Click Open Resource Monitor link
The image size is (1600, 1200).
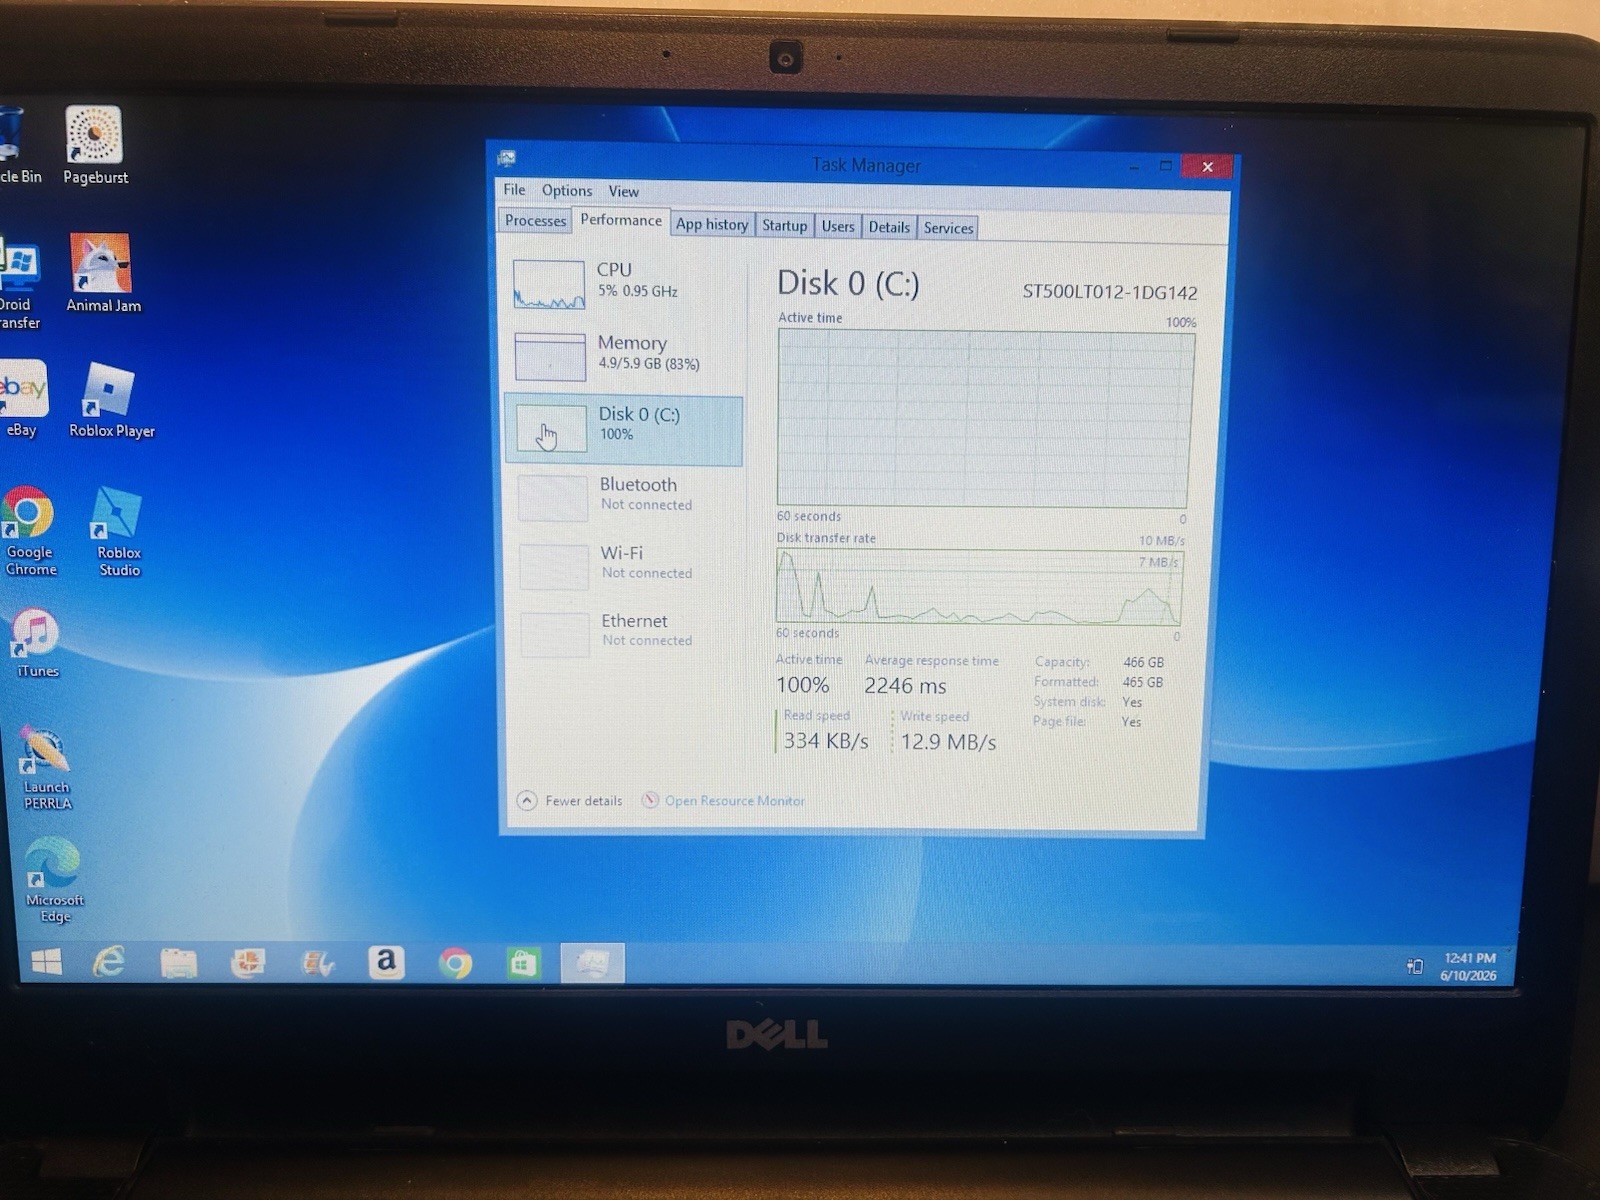point(734,801)
